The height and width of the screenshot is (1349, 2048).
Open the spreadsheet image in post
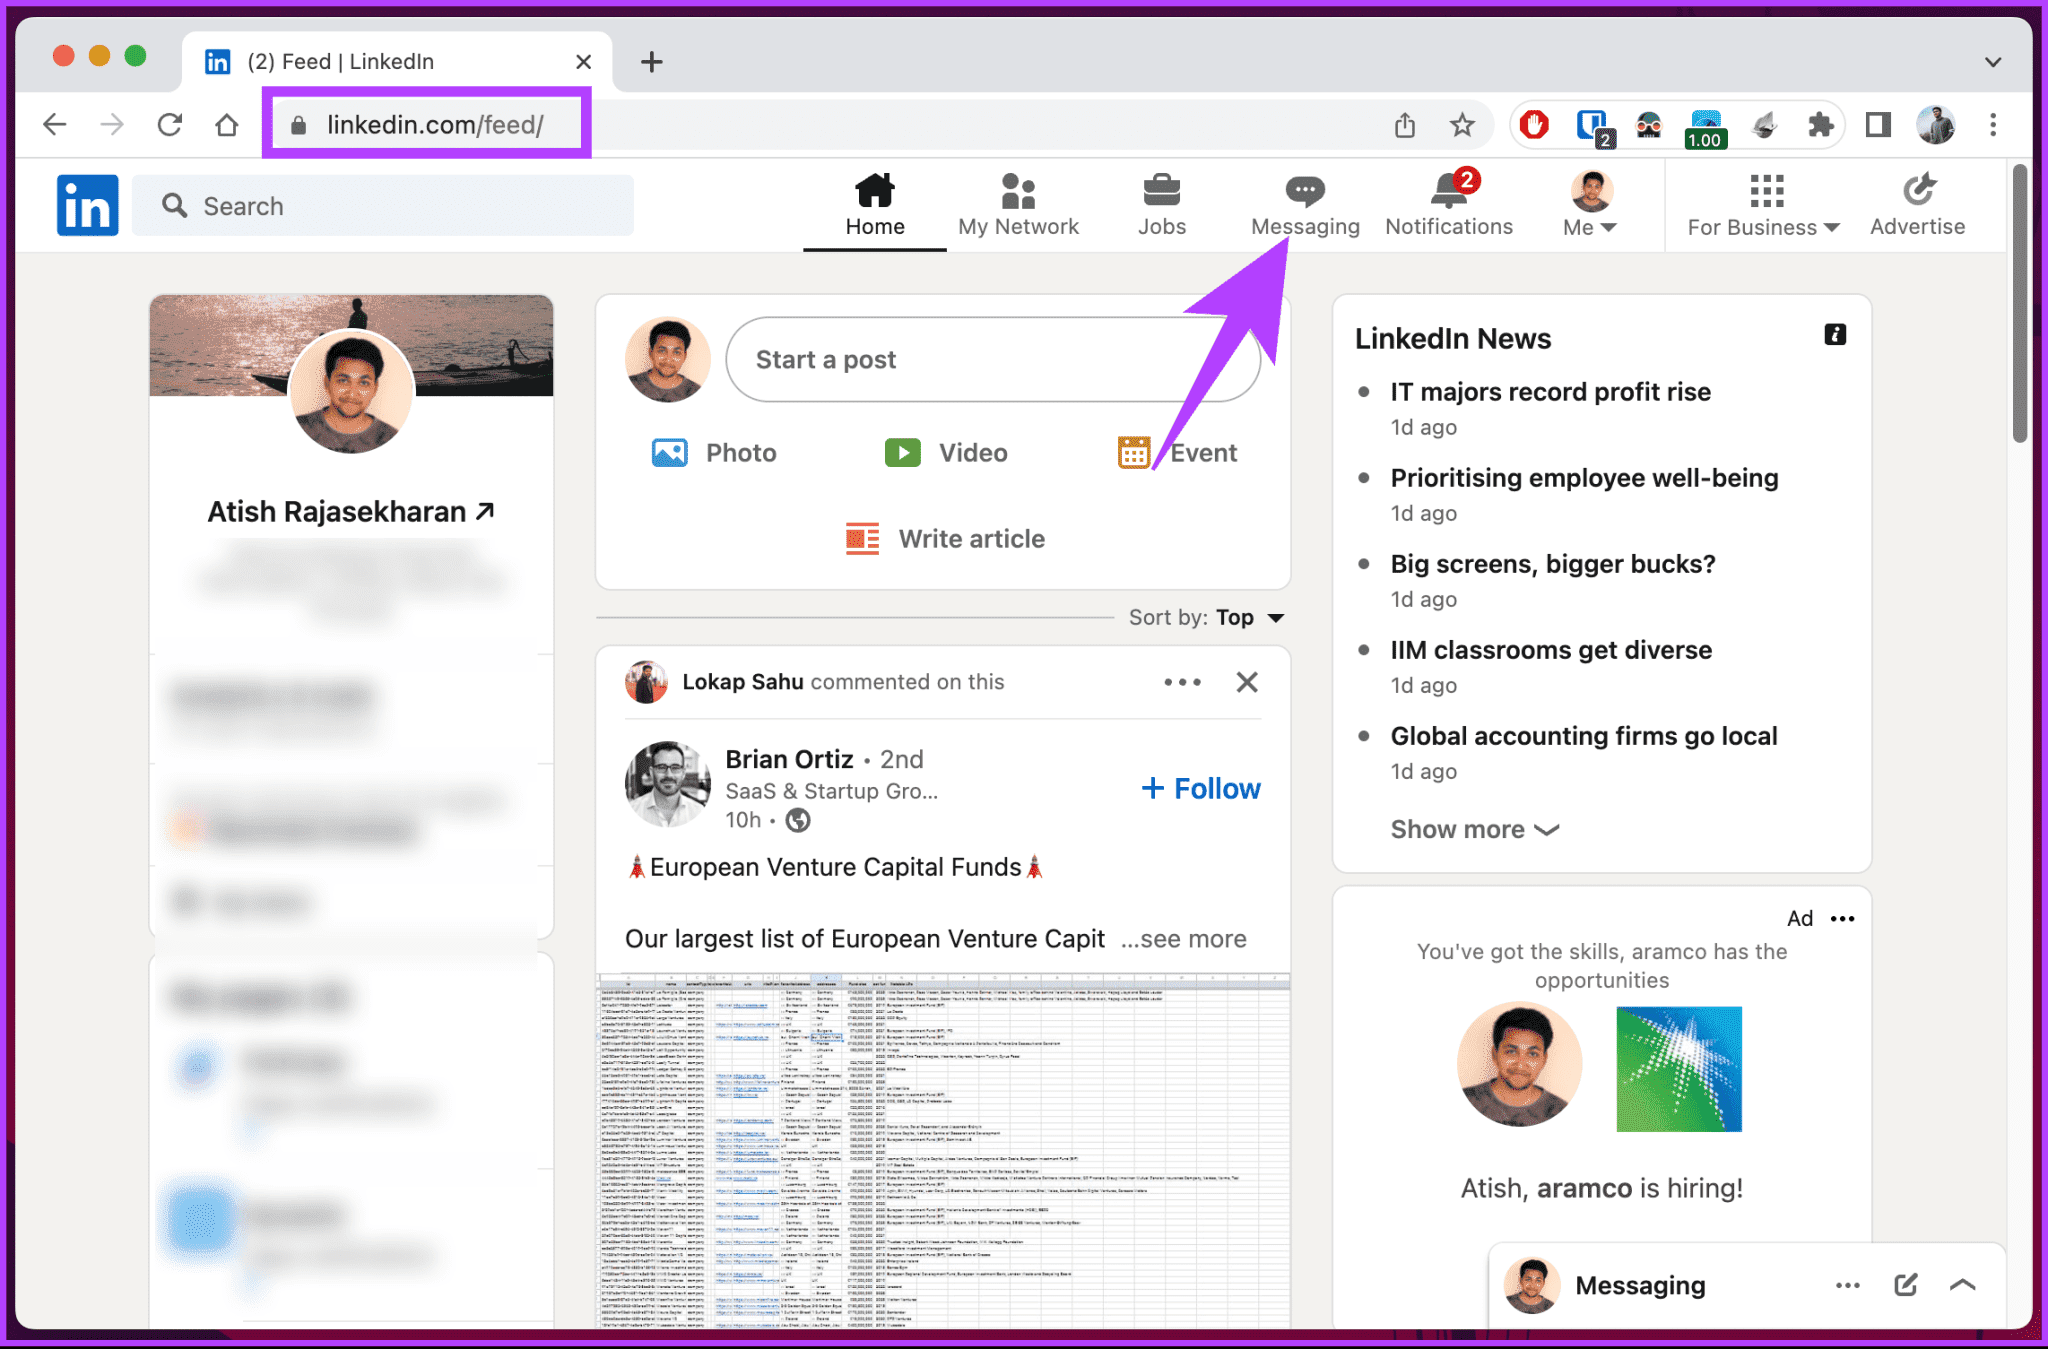[943, 1150]
